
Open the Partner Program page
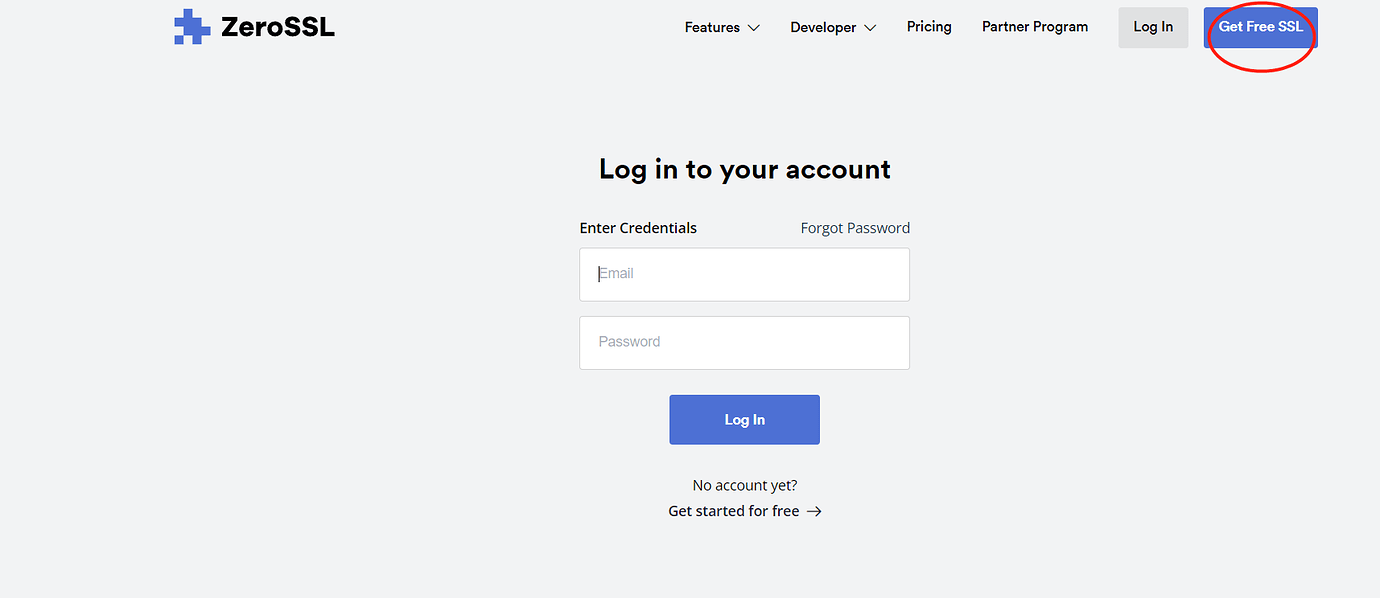1035,27
